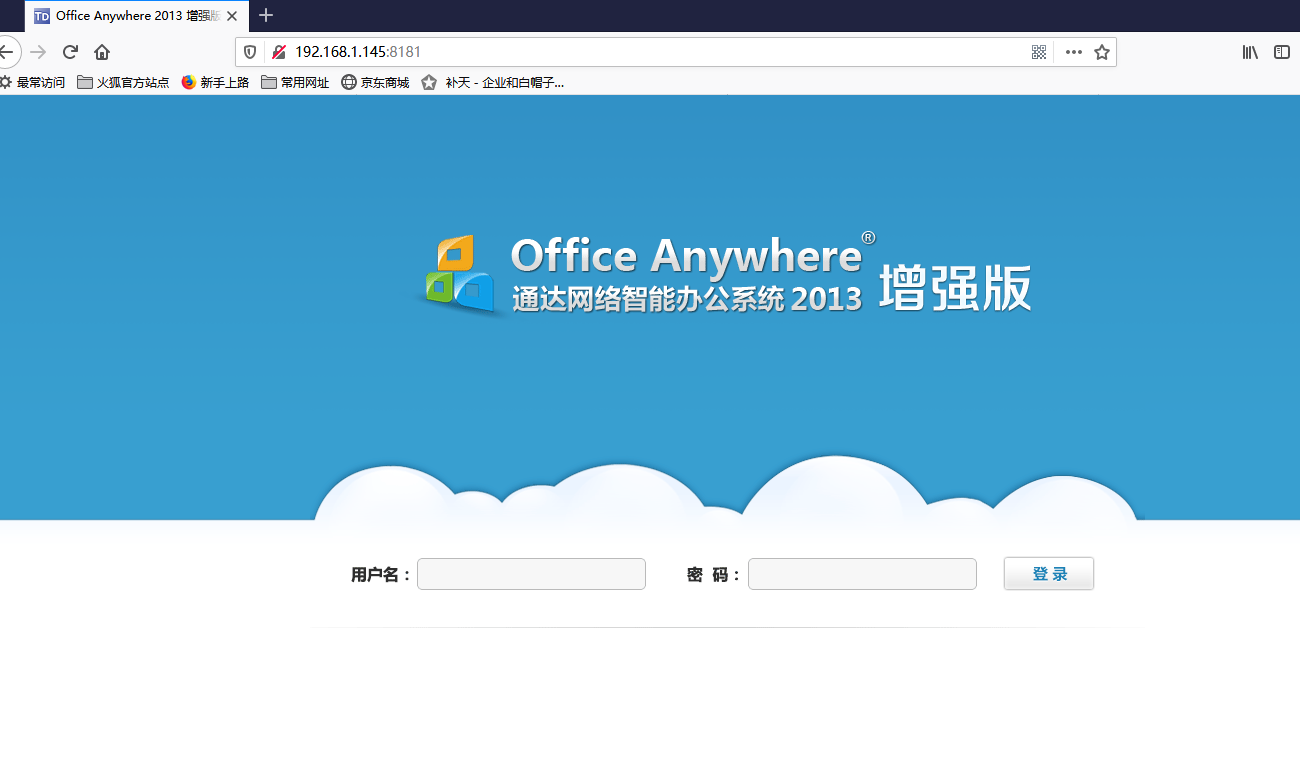Click the 登录 button
Screen dimensions: 1300x779
click(x=1049, y=574)
